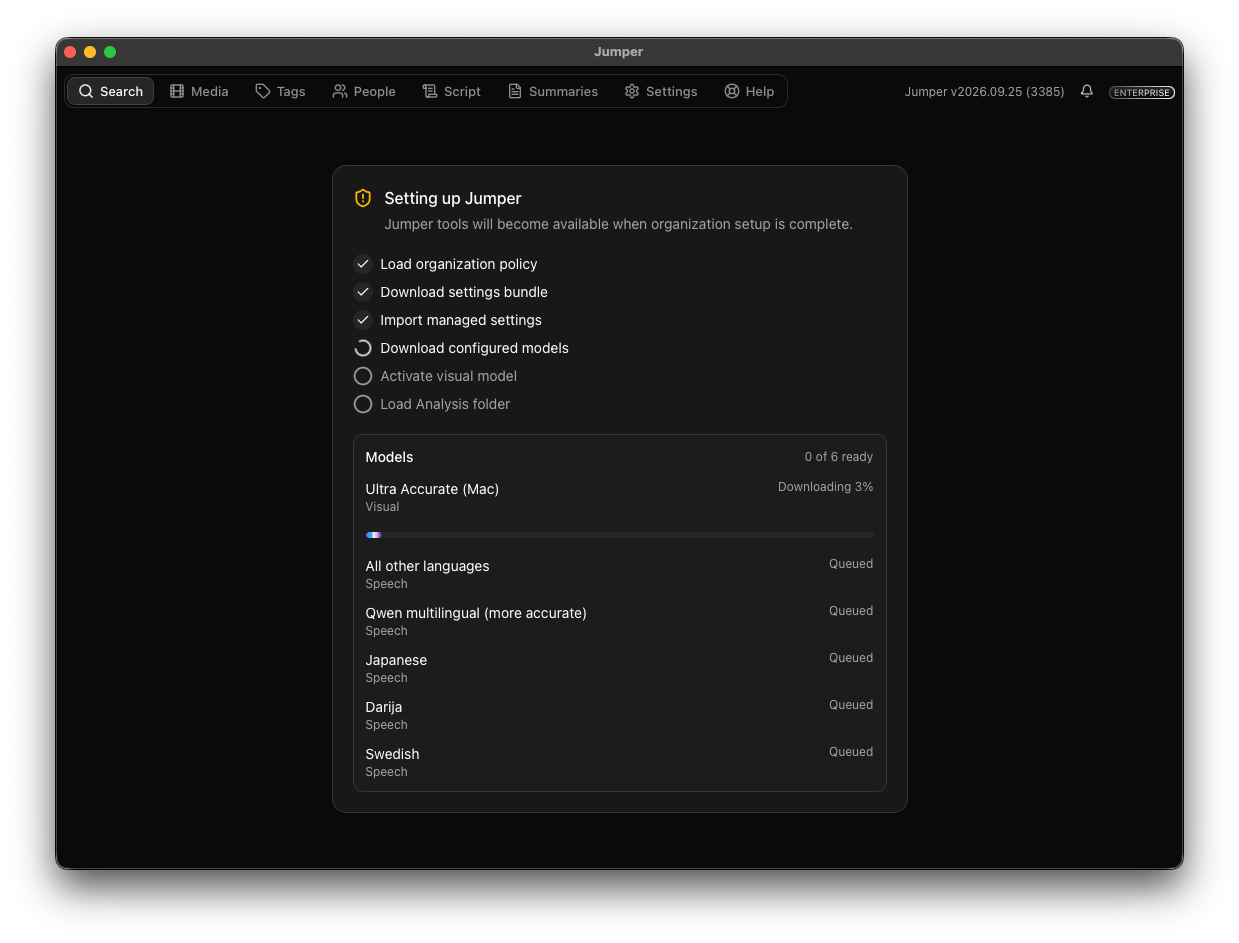
Task: Click the '0 of 6 ready' status
Action: pyautogui.click(x=839, y=457)
